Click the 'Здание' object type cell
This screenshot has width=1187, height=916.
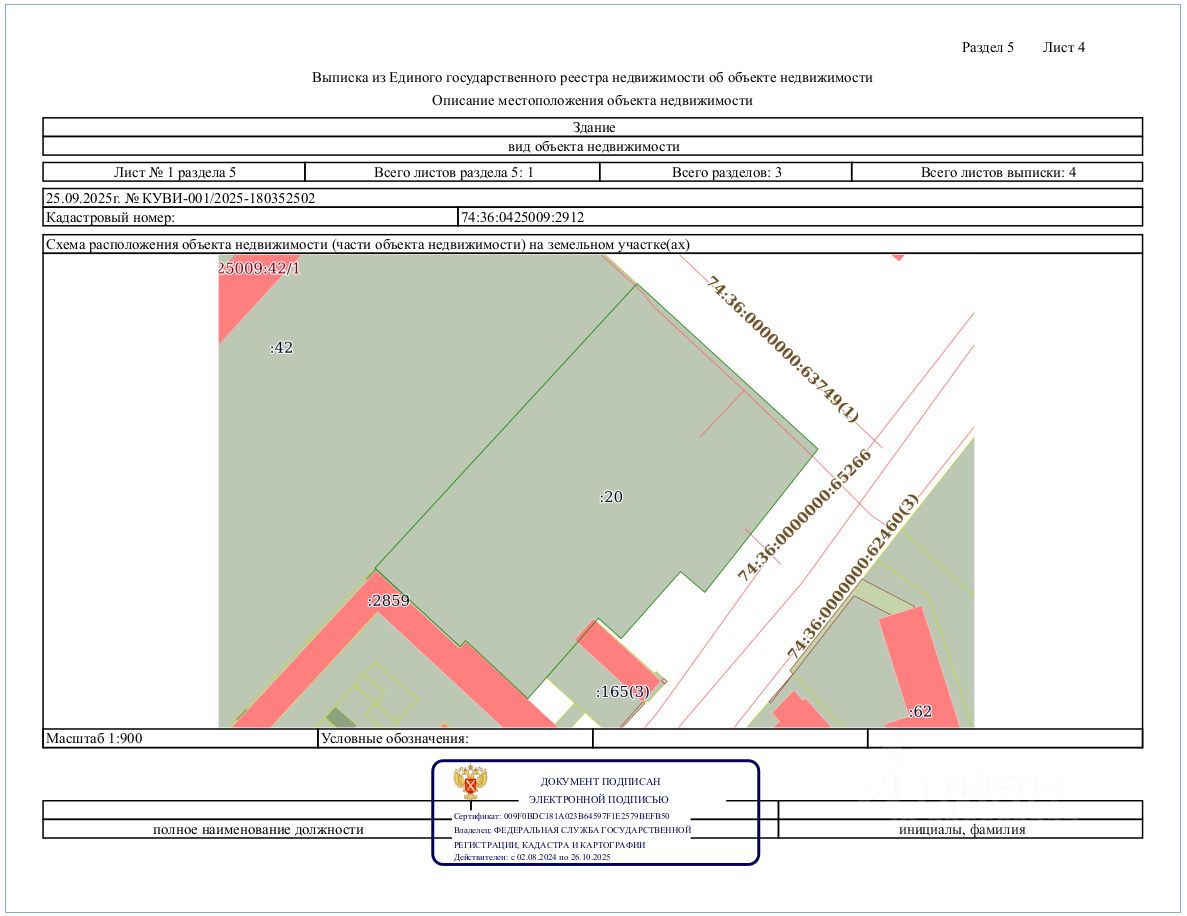[x=593, y=127]
